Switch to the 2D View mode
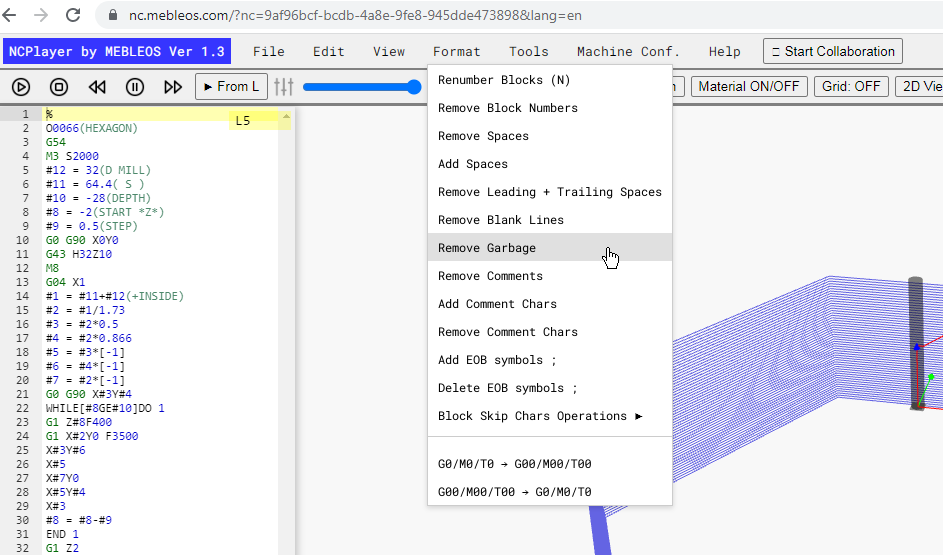 pos(920,87)
